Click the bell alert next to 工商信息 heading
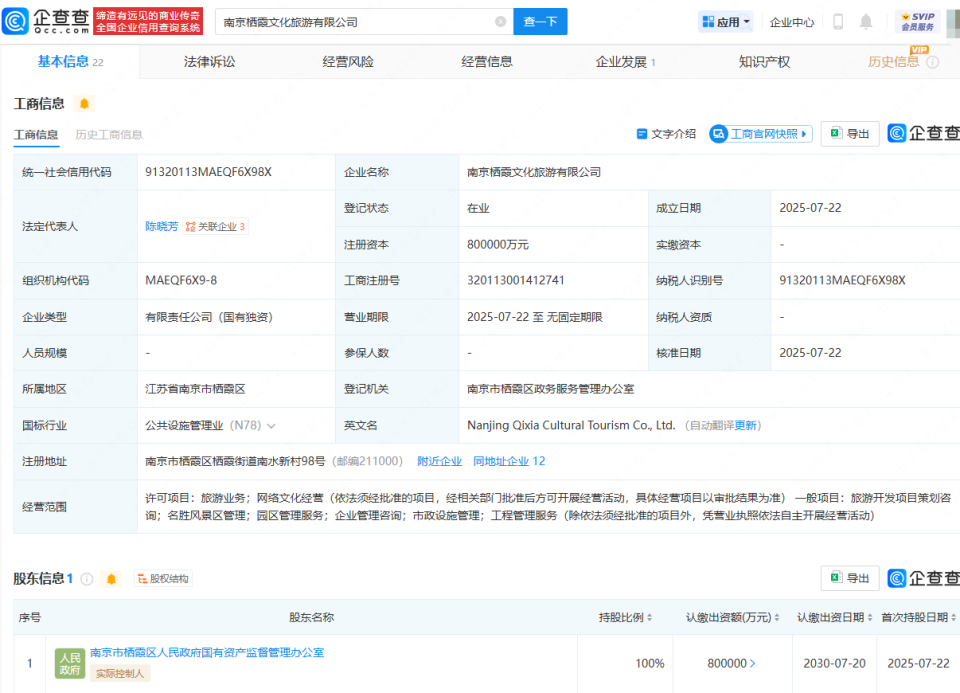The width and height of the screenshot is (960, 693). [84, 104]
